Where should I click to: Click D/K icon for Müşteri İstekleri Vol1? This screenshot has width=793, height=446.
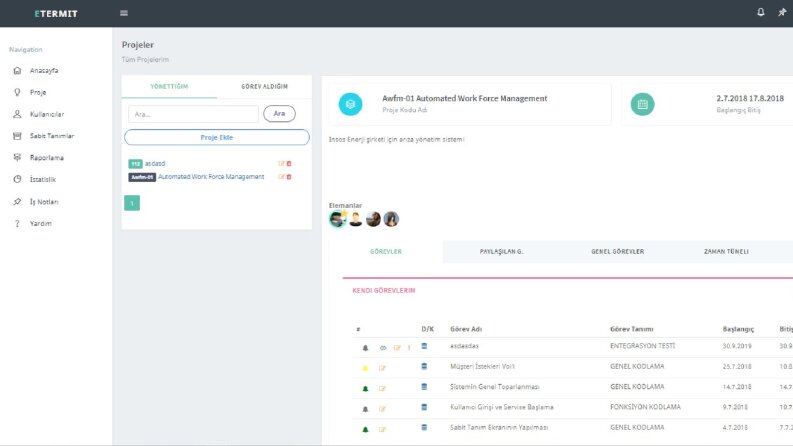point(424,367)
